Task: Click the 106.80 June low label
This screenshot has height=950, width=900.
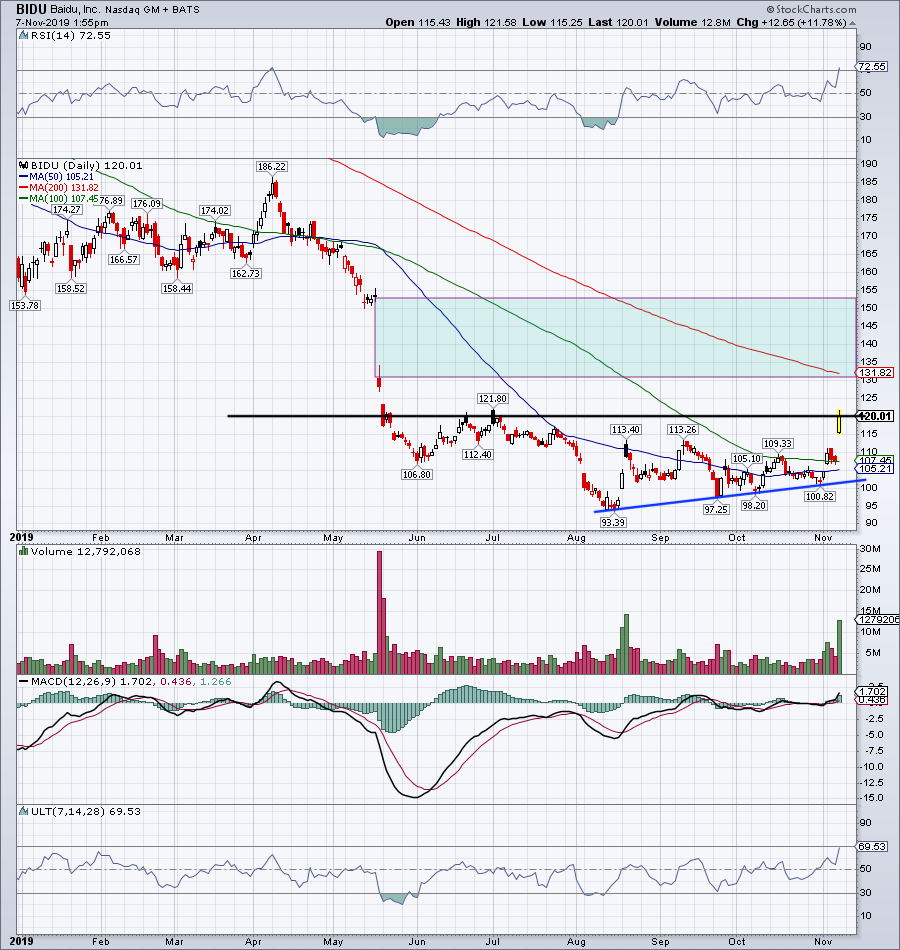Action: pyautogui.click(x=417, y=474)
